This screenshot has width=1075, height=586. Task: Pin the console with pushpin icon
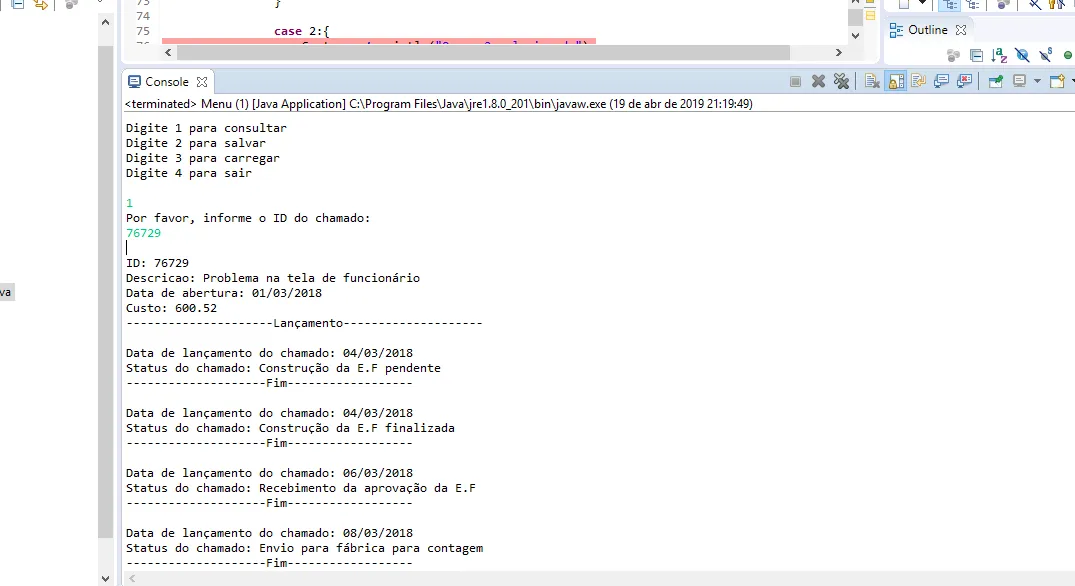(995, 82)
